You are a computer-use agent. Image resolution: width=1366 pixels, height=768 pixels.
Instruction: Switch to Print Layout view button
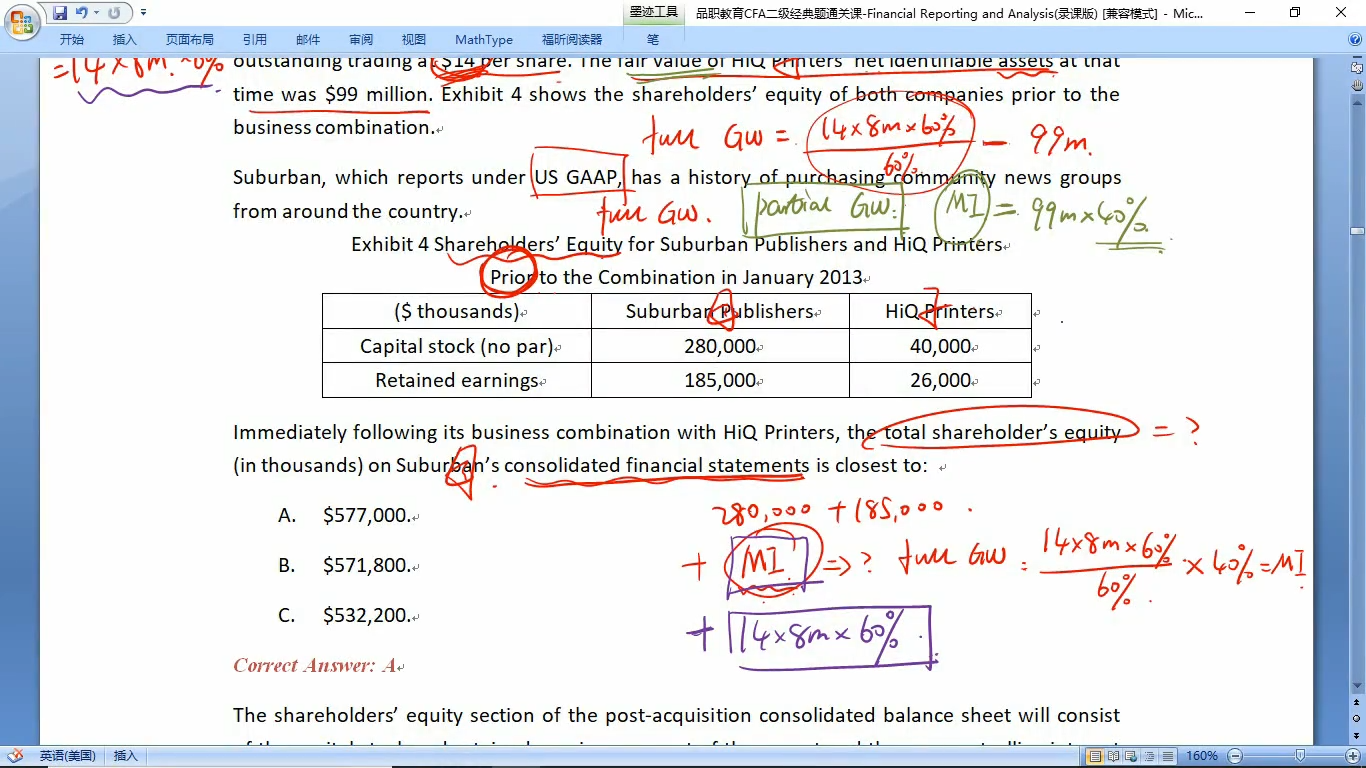click(x=1096, y=756)
